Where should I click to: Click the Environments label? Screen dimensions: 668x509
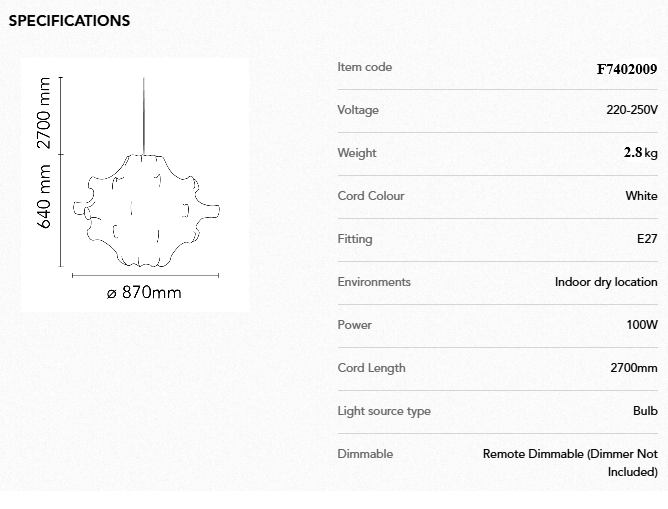pos(374,282)
